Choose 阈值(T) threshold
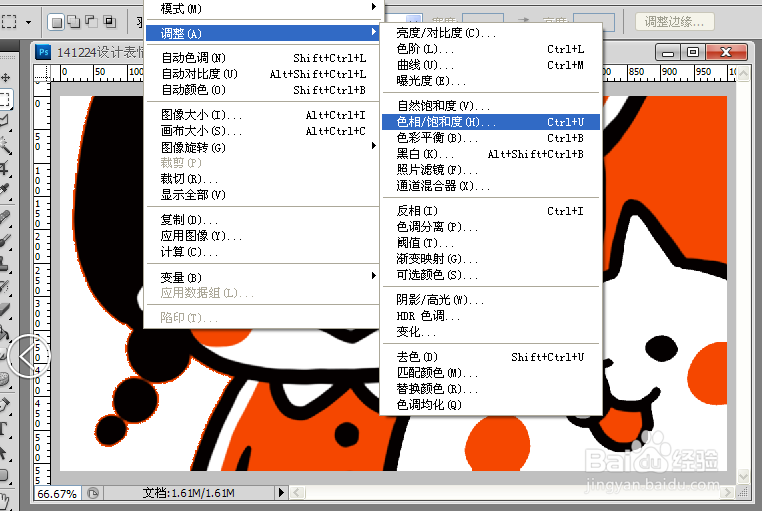 tap(491, 243)
